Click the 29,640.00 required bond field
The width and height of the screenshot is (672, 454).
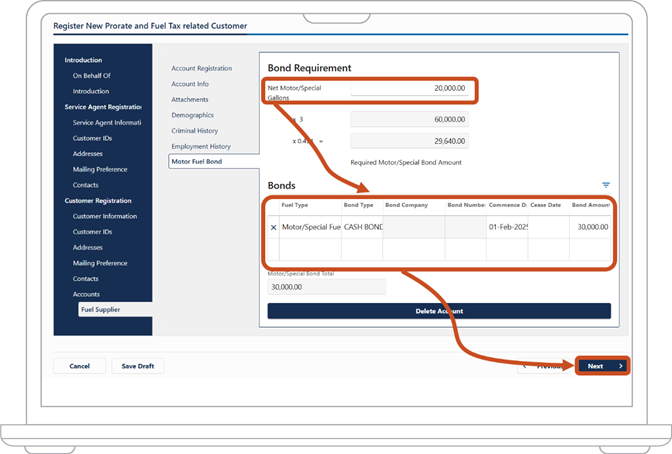point(409,141)
